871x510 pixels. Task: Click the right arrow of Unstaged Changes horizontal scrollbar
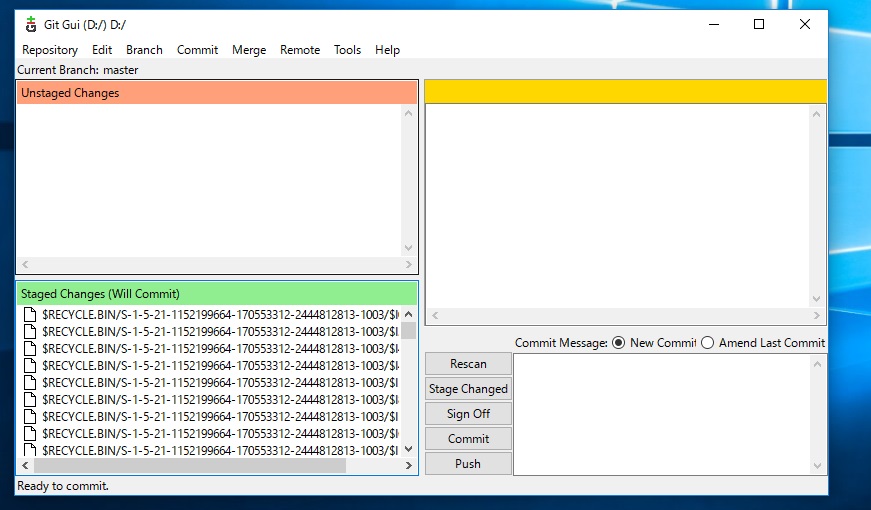pyautogui.click(x=409, y=264)
